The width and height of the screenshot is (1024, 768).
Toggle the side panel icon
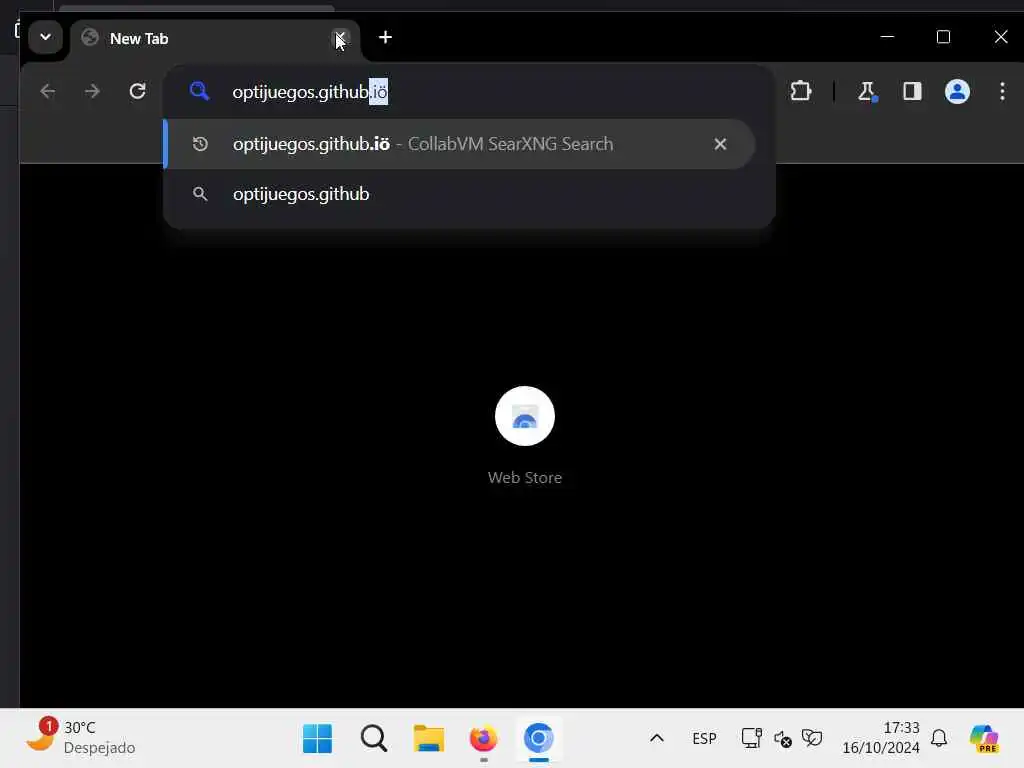pos(912,91)
